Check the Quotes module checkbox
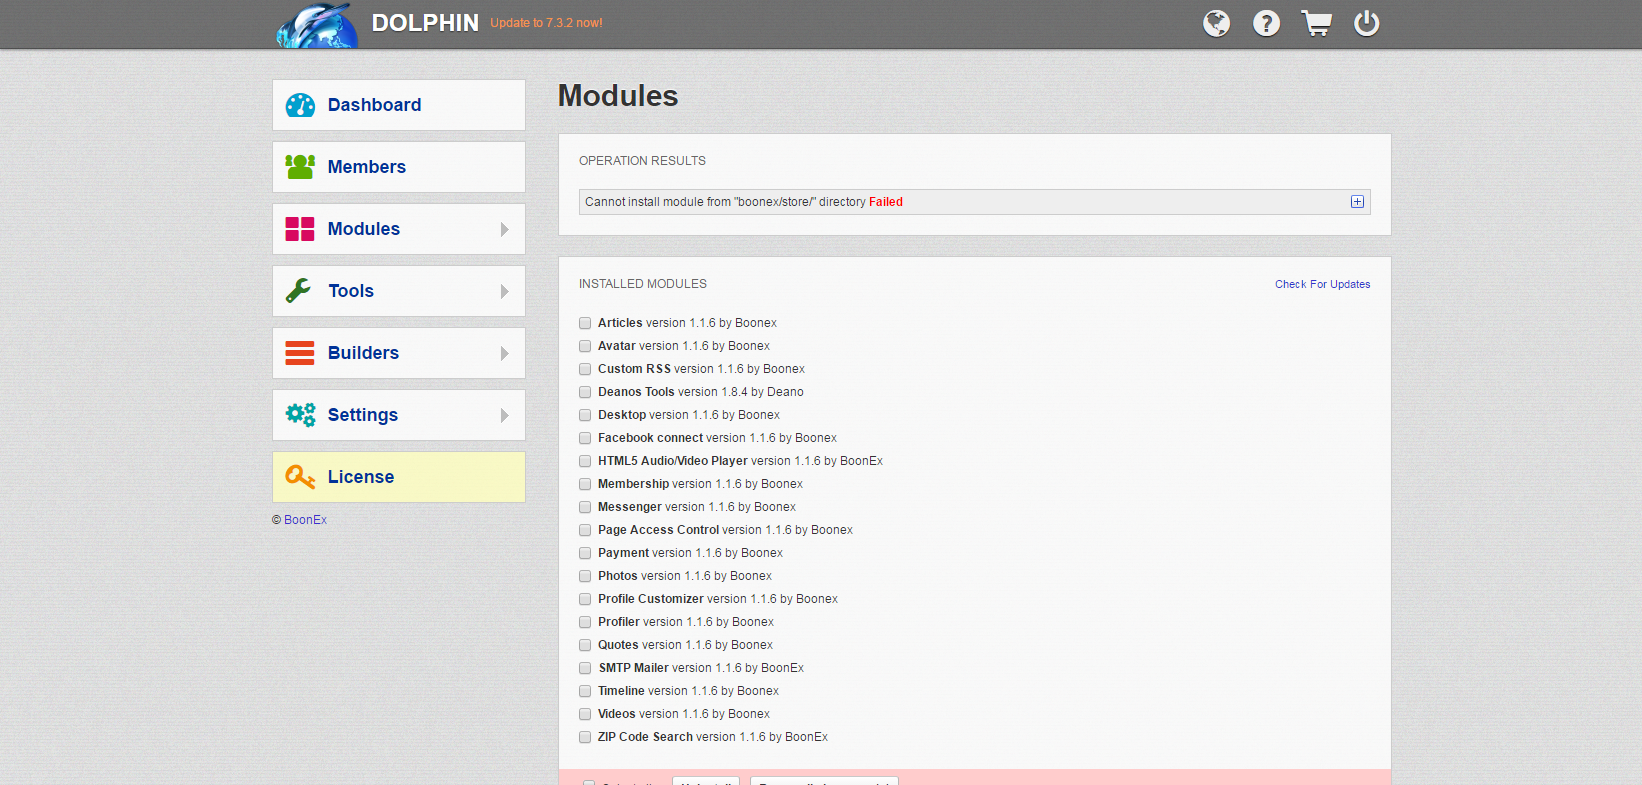The image size is (1642, 785). (x=585, y=645)
